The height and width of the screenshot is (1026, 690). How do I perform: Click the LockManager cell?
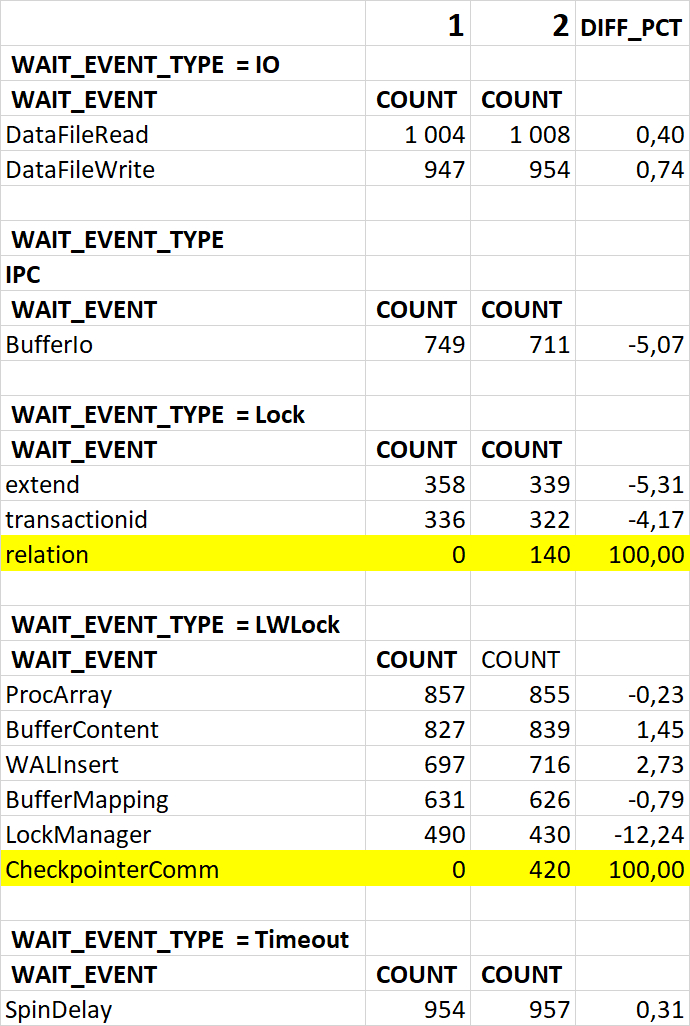[x=78, y=835]
